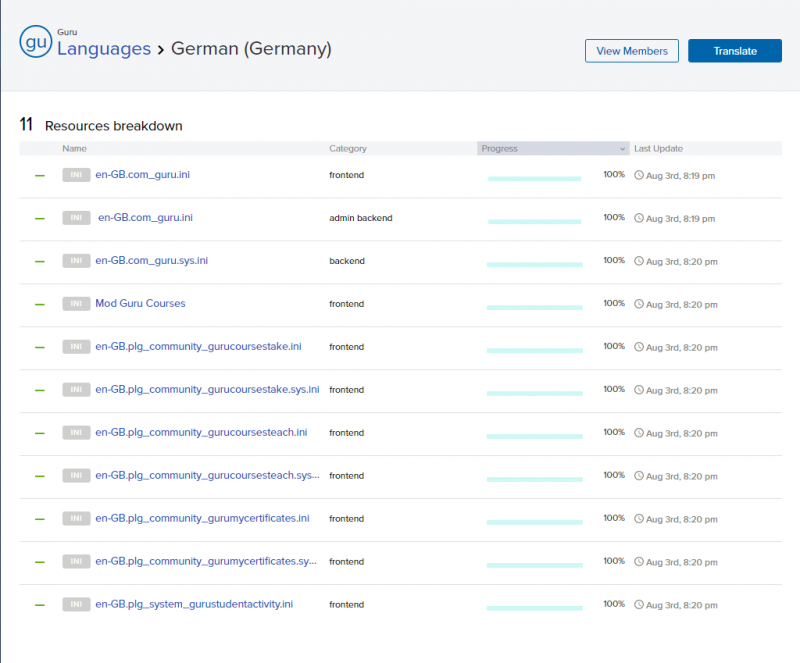This screenshot has width=800, height=663.
Task: Click the dash icon beside en-GB.plg_system_gurustudentactivity.ini
Action: coord(40,605)
